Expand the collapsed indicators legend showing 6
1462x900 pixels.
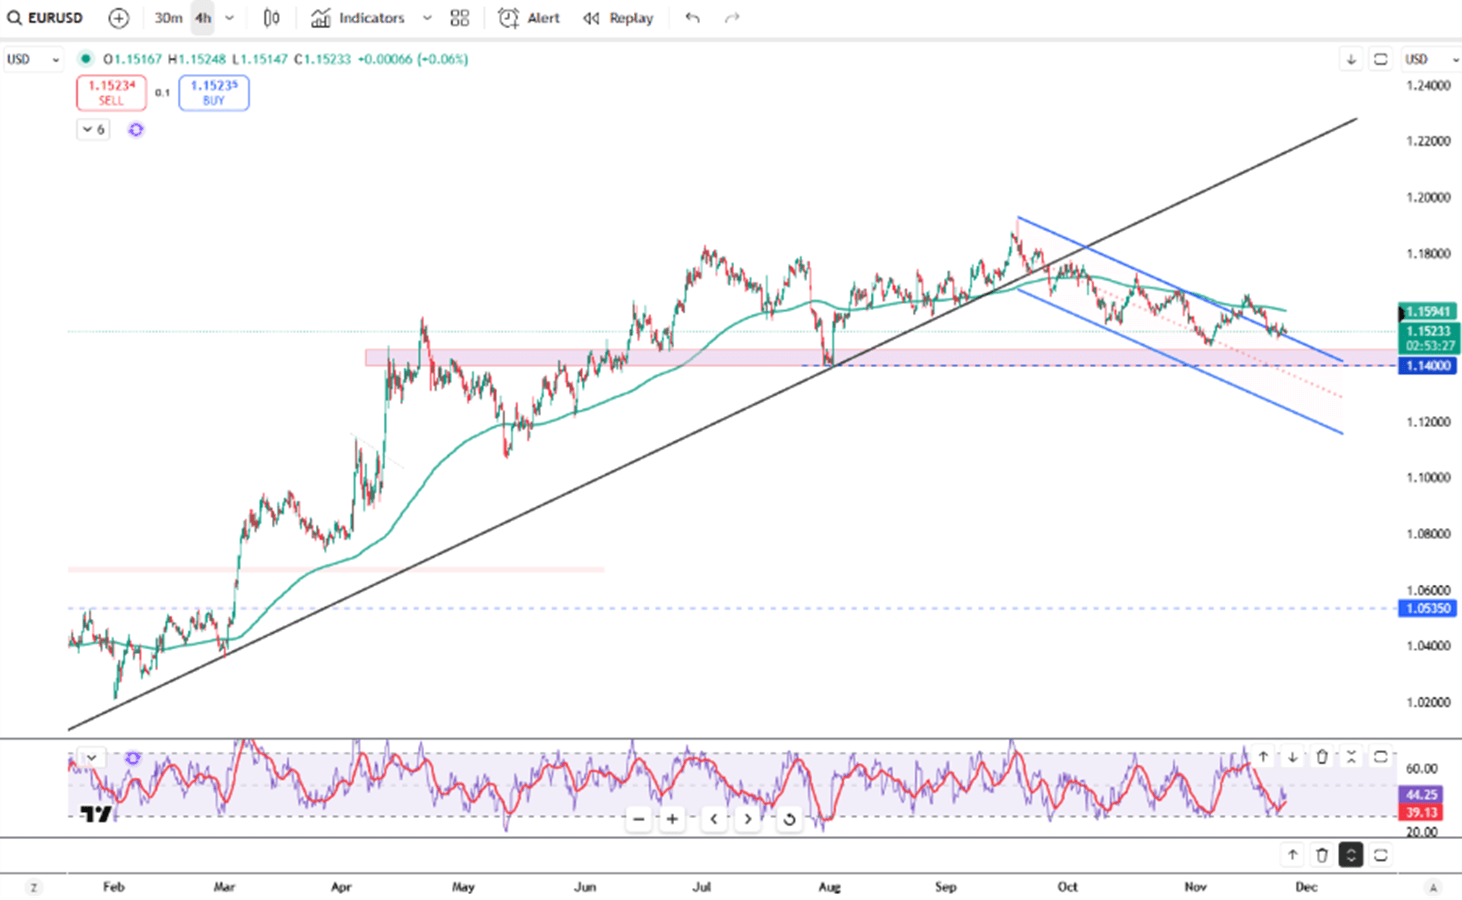tap(93, 129)
